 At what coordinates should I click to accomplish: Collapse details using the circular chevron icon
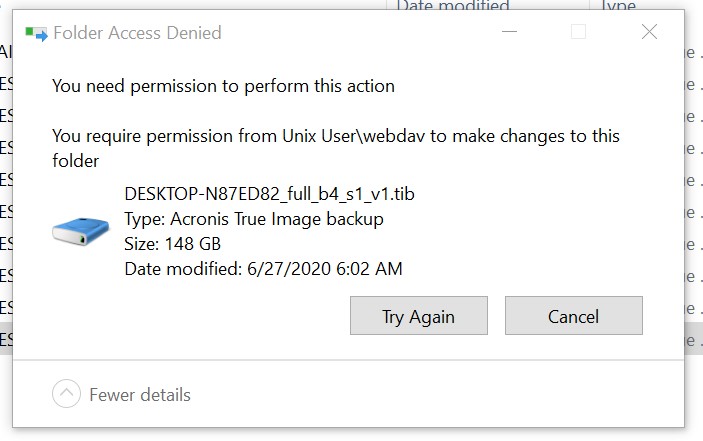tap(66, 393)
